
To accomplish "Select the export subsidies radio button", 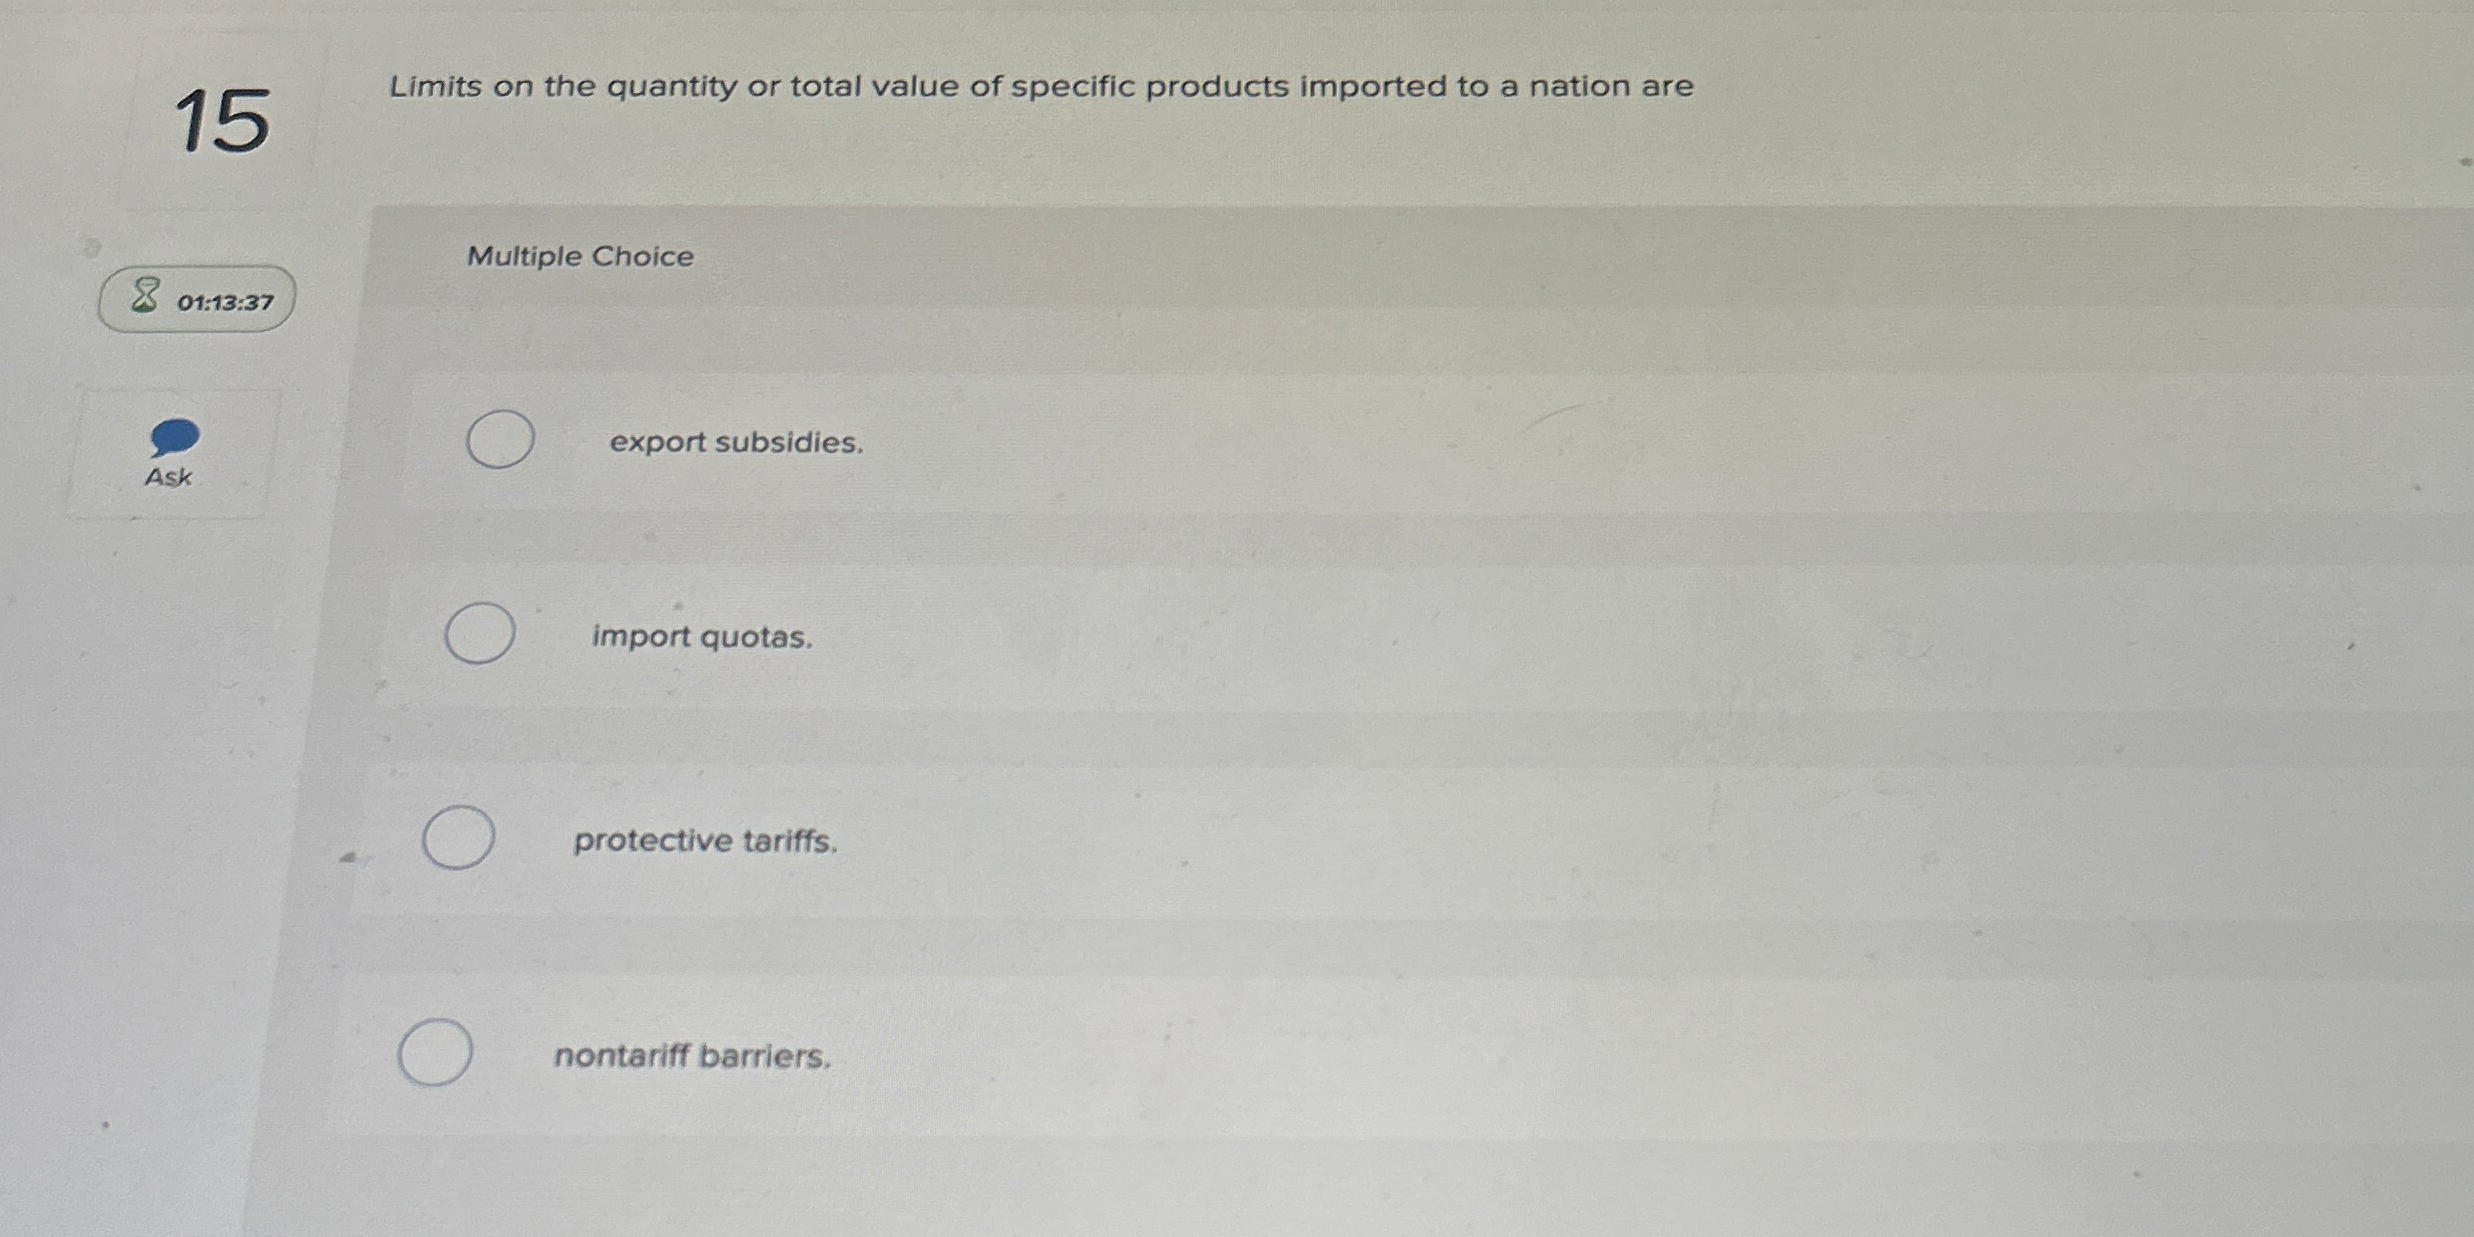I will 500,439.
